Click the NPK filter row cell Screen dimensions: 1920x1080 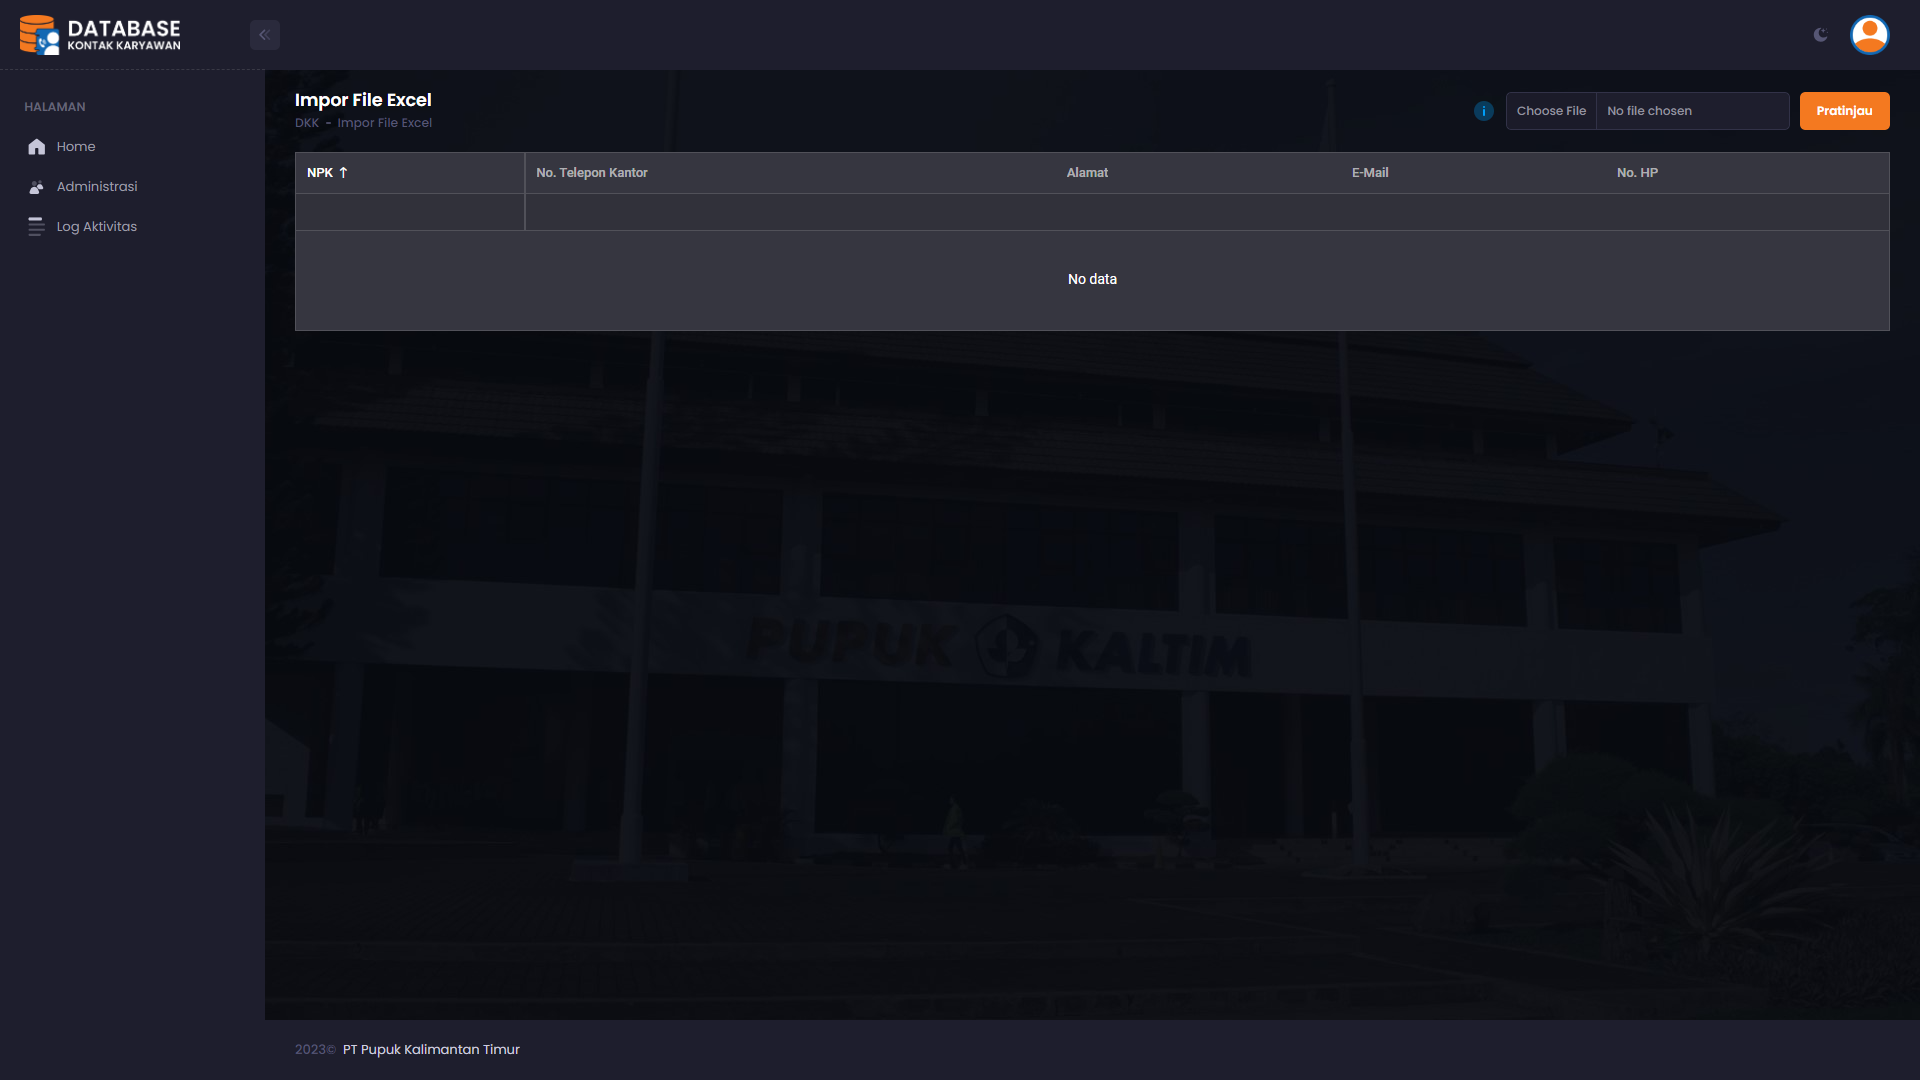[410, 212]
